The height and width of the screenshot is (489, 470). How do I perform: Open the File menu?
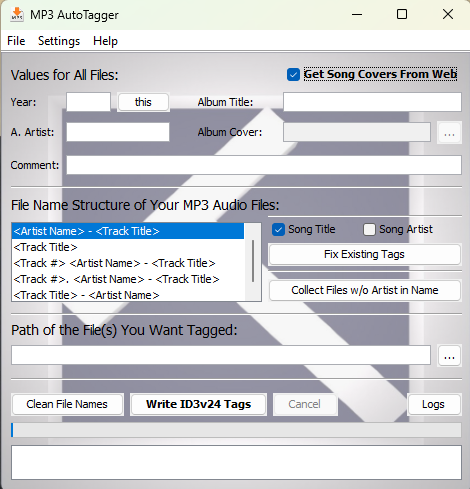point(16,41)
